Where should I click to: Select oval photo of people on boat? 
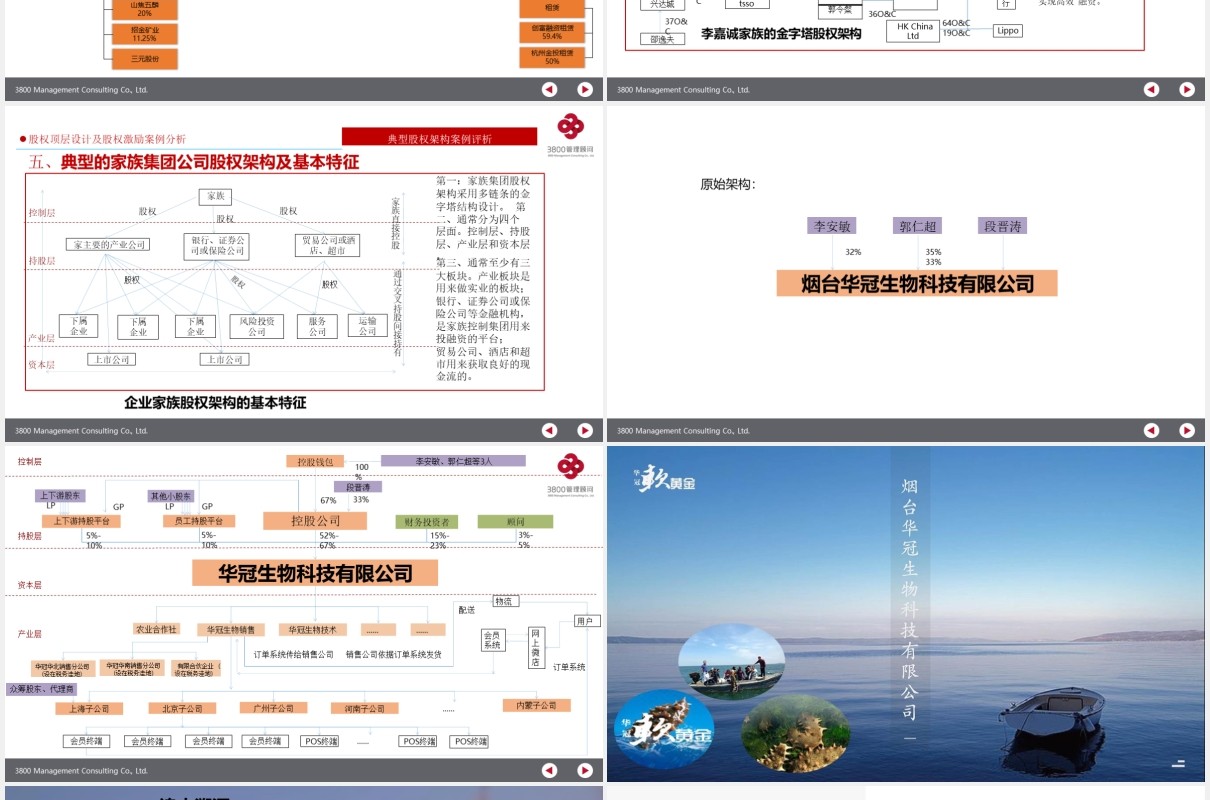point(731,661)
